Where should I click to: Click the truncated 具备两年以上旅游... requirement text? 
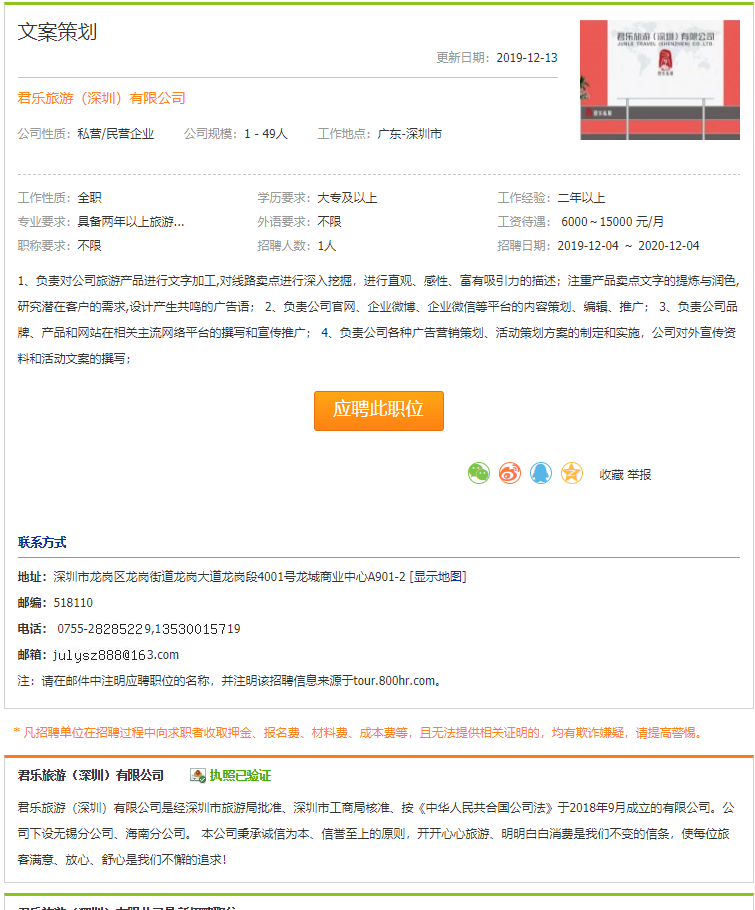click(x=131, y=221)
